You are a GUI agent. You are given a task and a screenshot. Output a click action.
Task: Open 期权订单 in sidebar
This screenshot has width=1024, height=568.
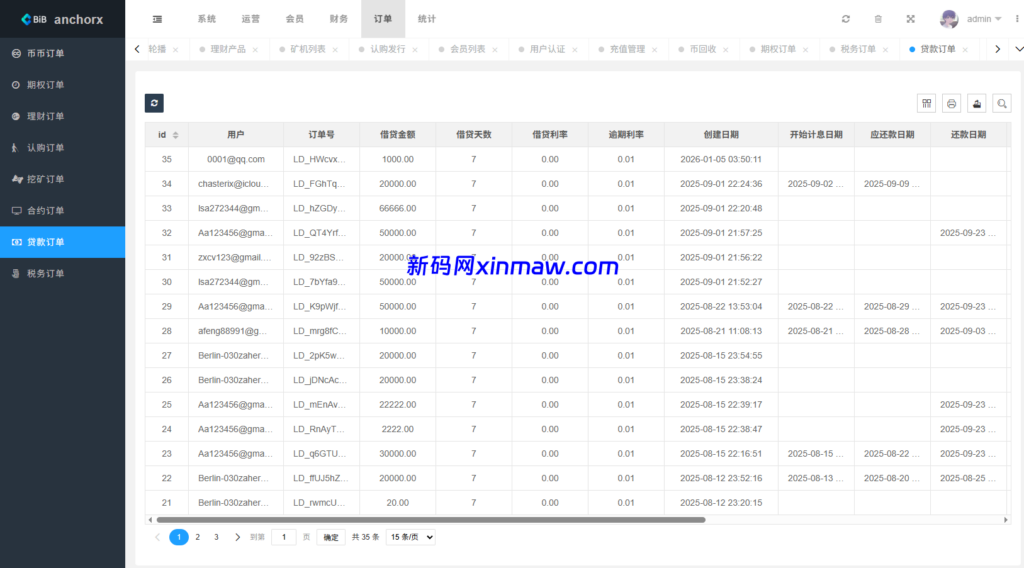pyautogui.click(x=63, y=85)
